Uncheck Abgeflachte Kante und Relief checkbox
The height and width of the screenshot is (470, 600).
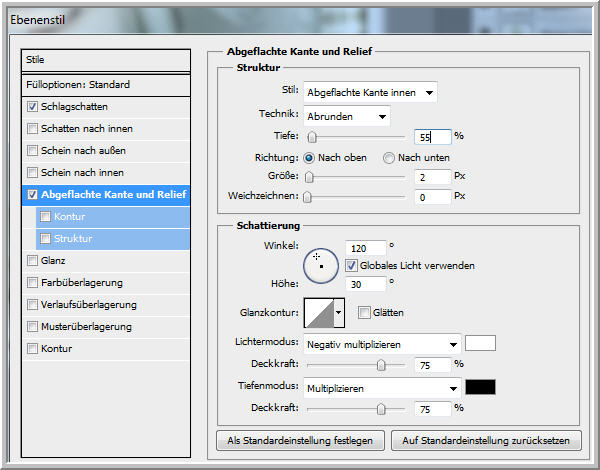(33, 195)
